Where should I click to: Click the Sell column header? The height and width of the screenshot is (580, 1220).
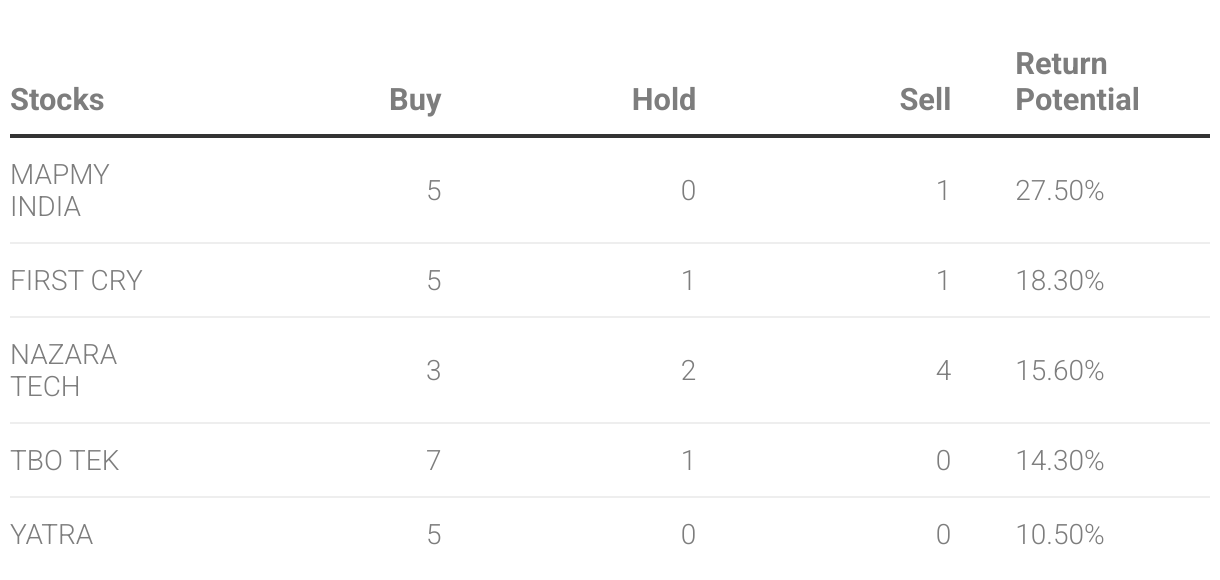coord(925,100)
